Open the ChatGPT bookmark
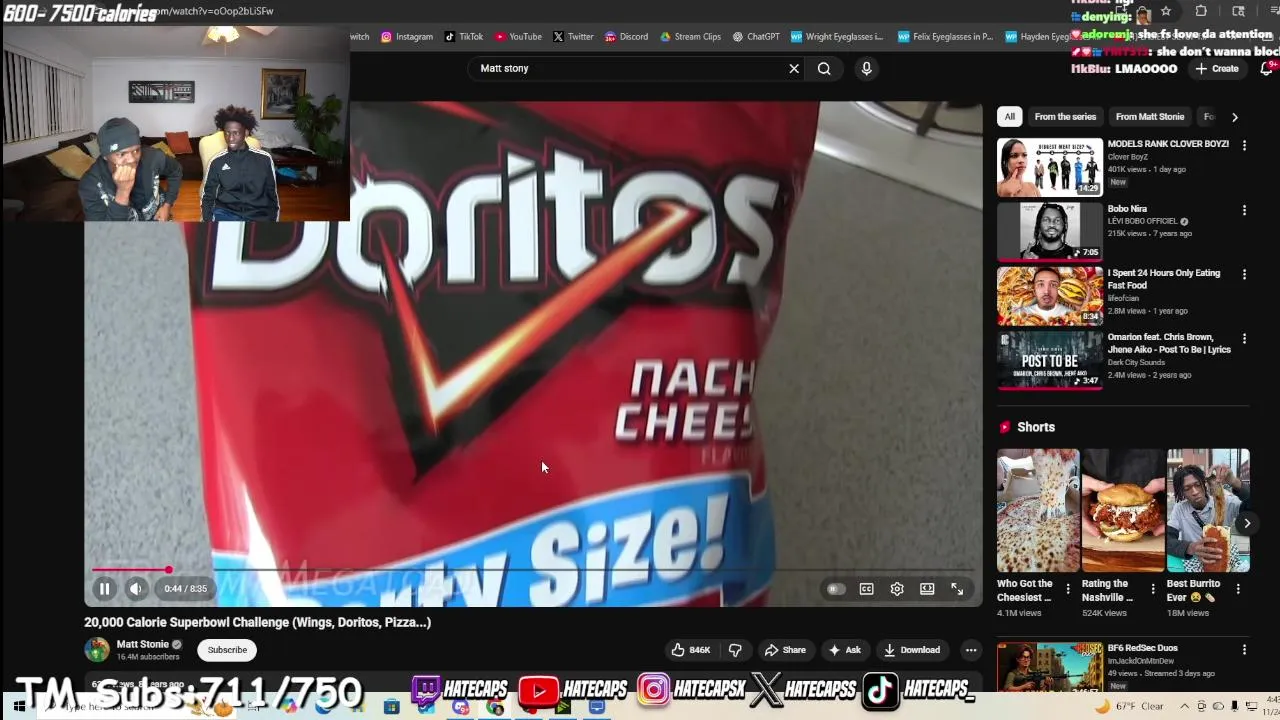Viewport: 1280px width, 720px height. click(756, 37)
